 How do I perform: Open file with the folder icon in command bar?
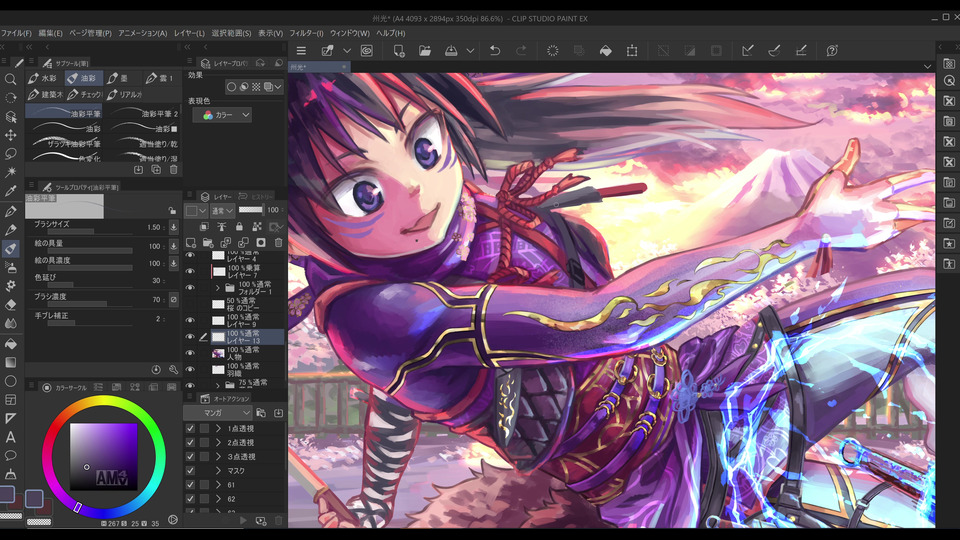[425, 50]
